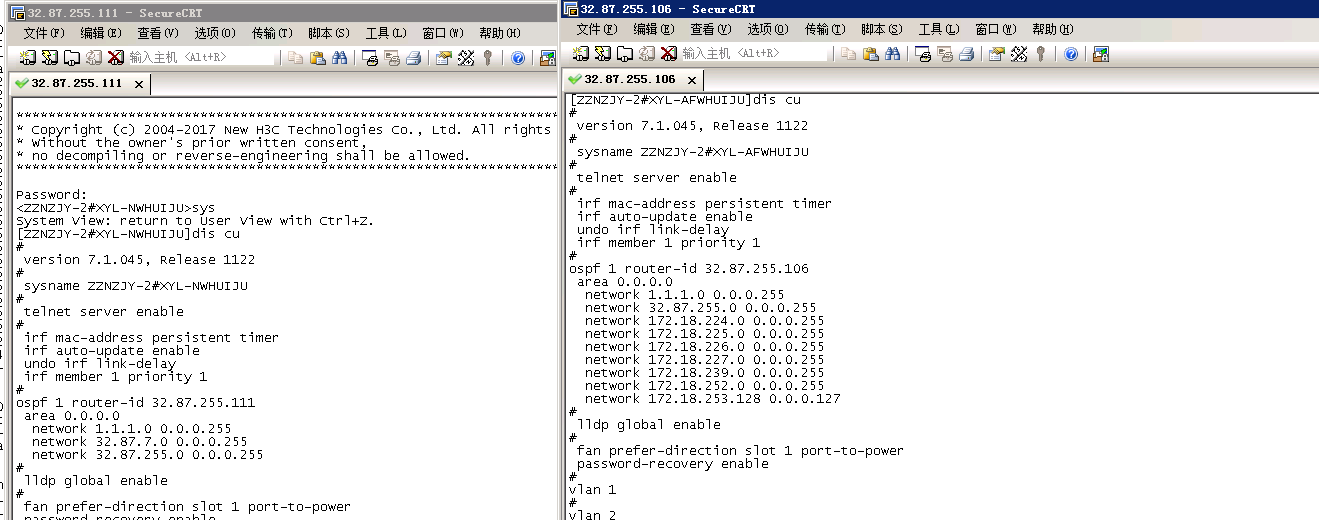Open 查看(V) menu in 32.87.255.106 window

711,30
